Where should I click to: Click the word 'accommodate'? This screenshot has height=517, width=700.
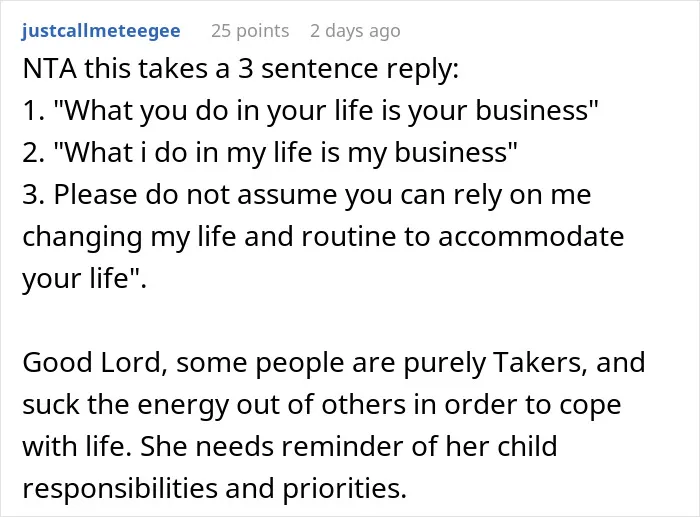pos(531,237)
